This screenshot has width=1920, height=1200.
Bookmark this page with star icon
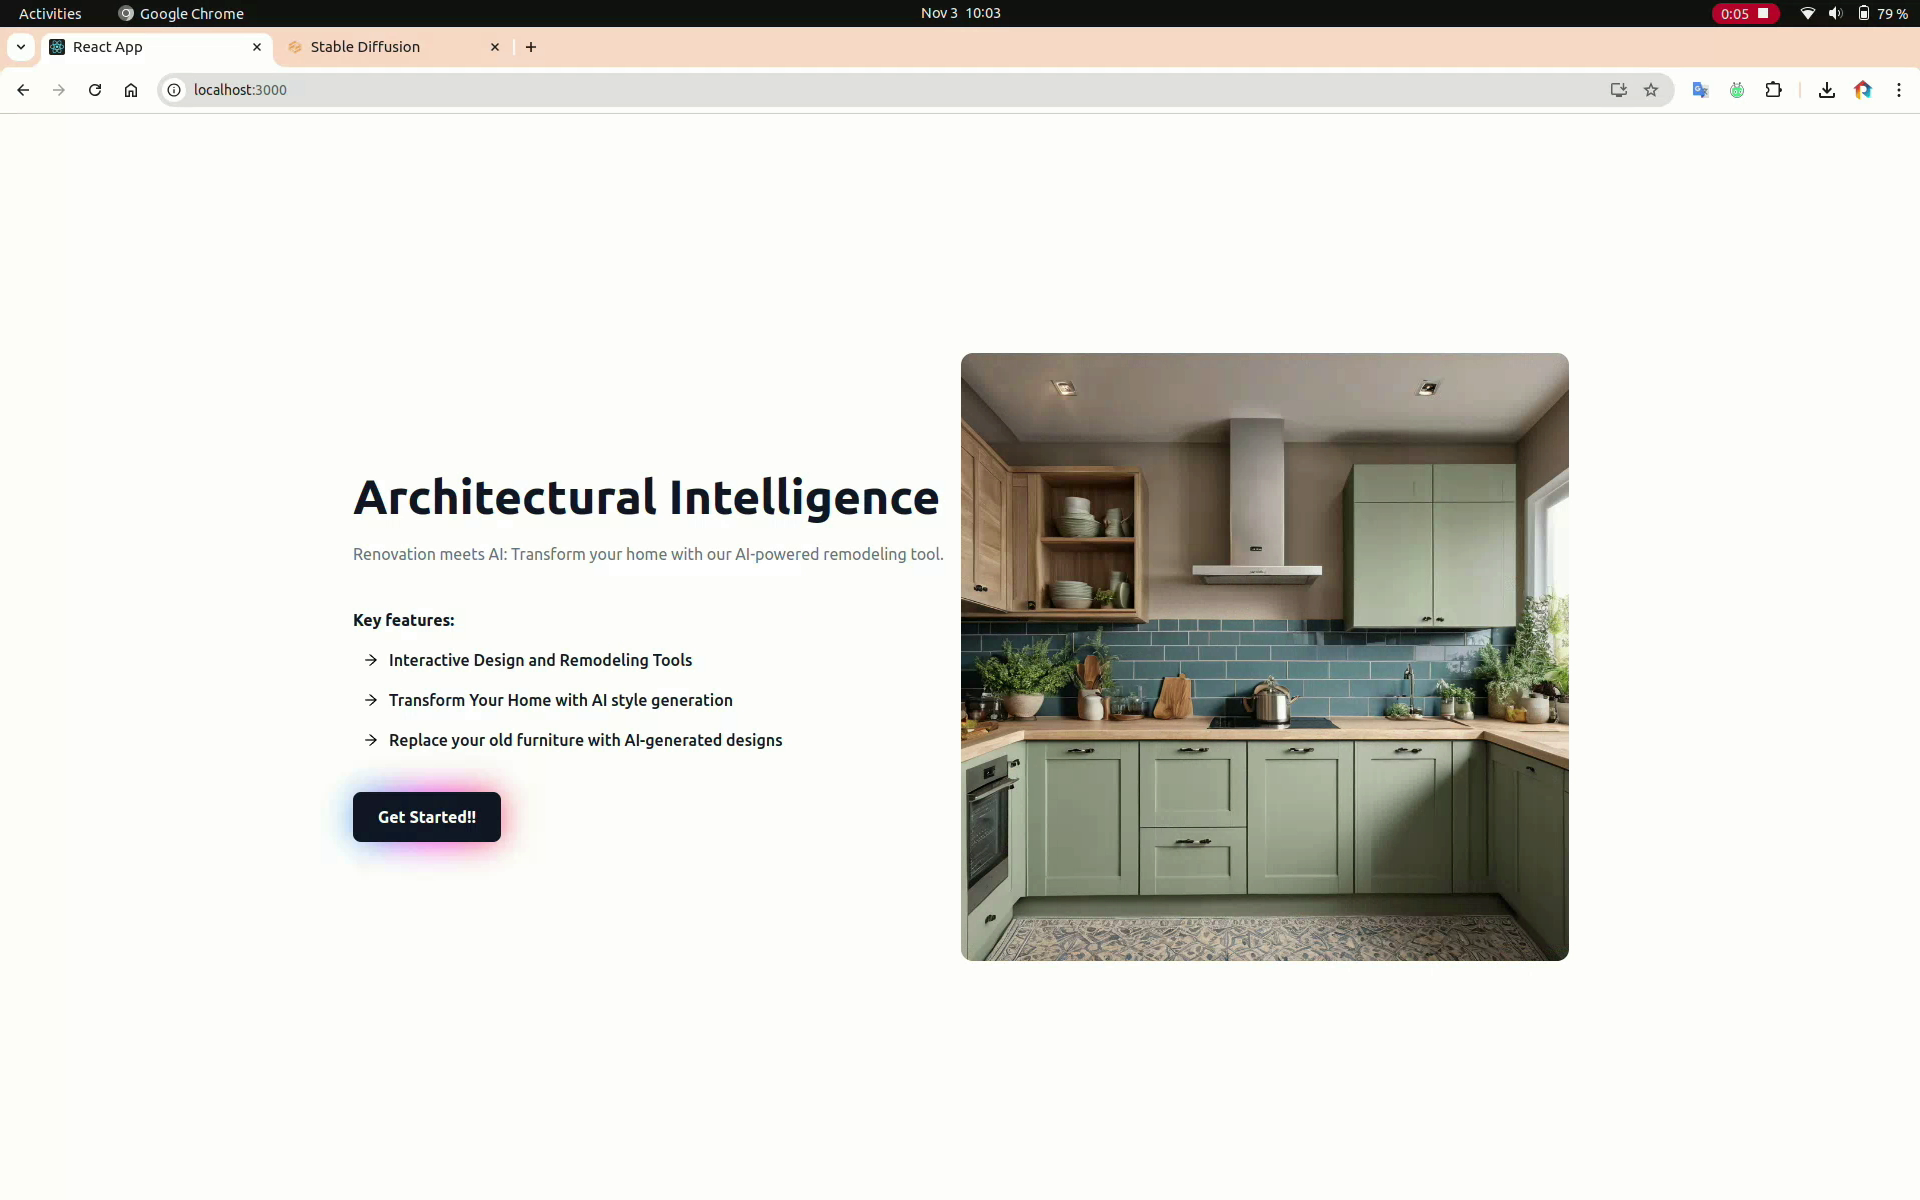point(1651,90)
